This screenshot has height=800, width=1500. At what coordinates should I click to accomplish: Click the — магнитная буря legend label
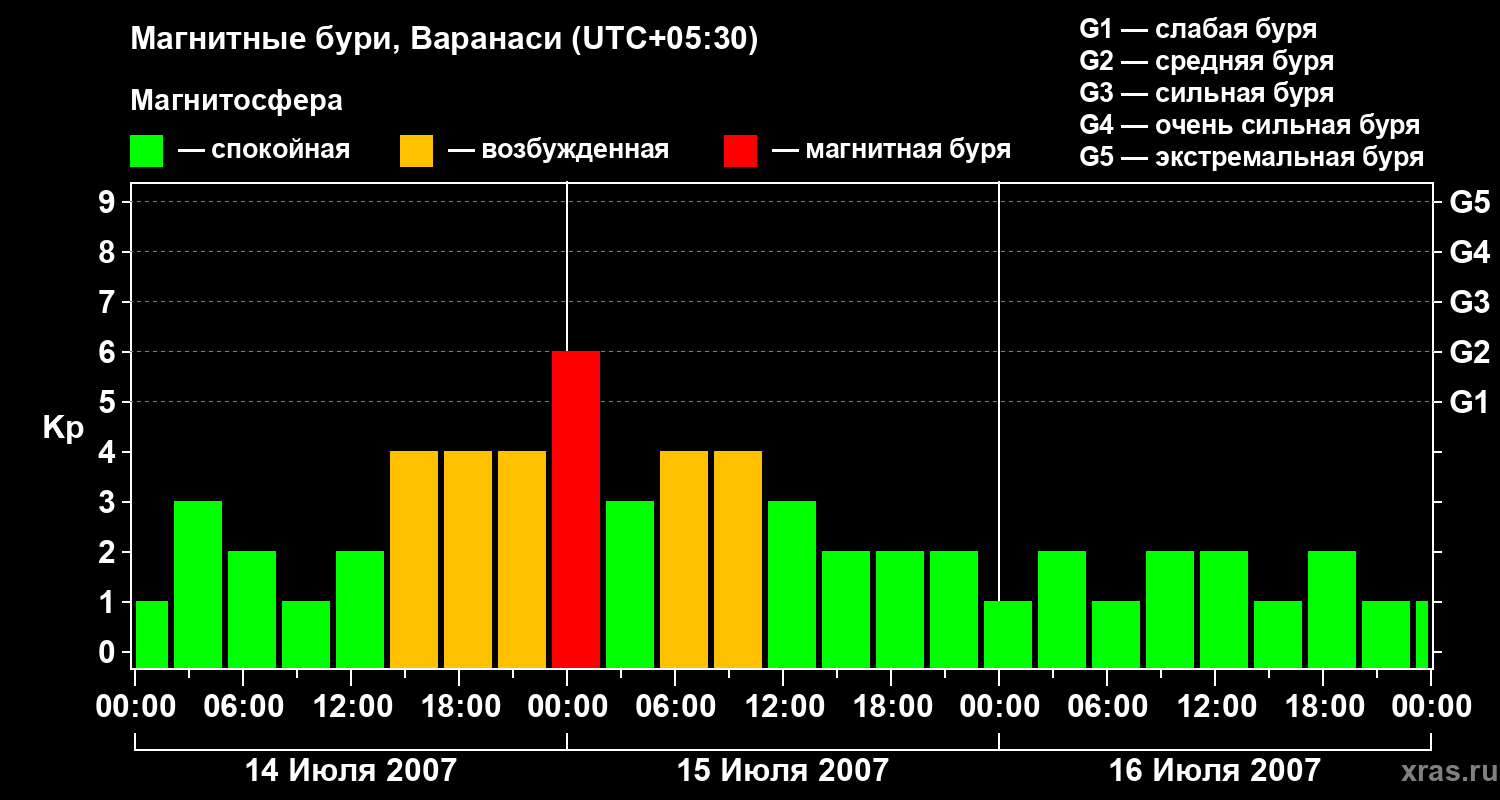coord(891,151)
